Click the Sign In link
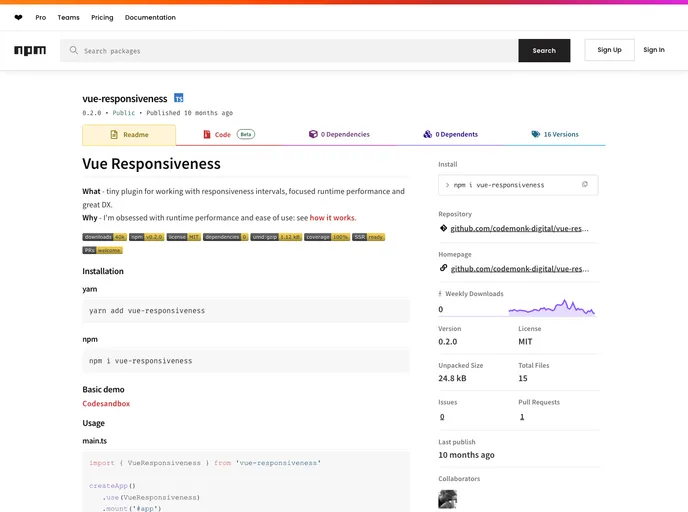 pyautogui.click(x=654, y=50)
